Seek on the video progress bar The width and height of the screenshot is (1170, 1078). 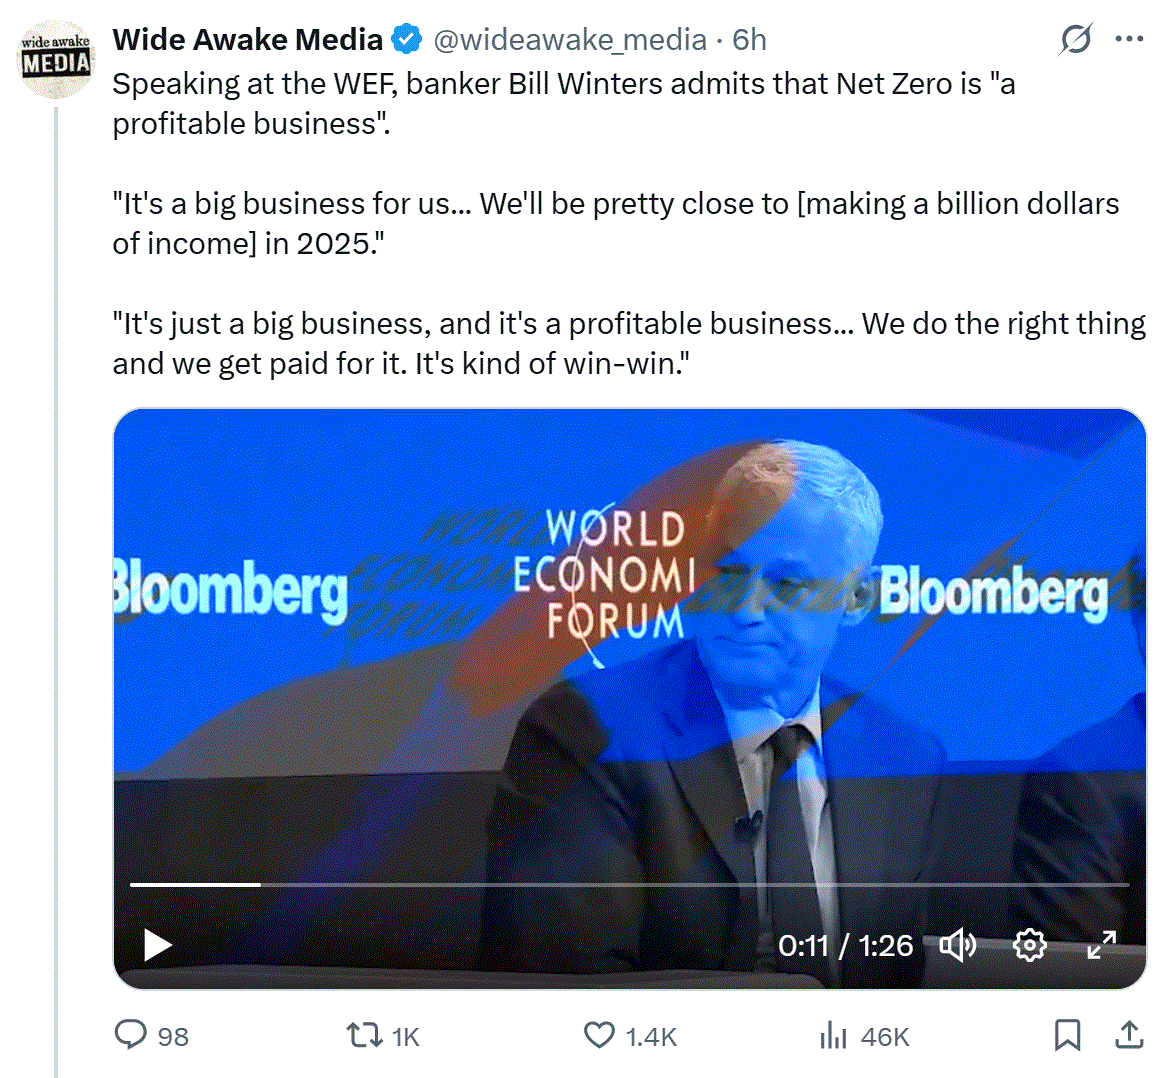pos(630,885)
